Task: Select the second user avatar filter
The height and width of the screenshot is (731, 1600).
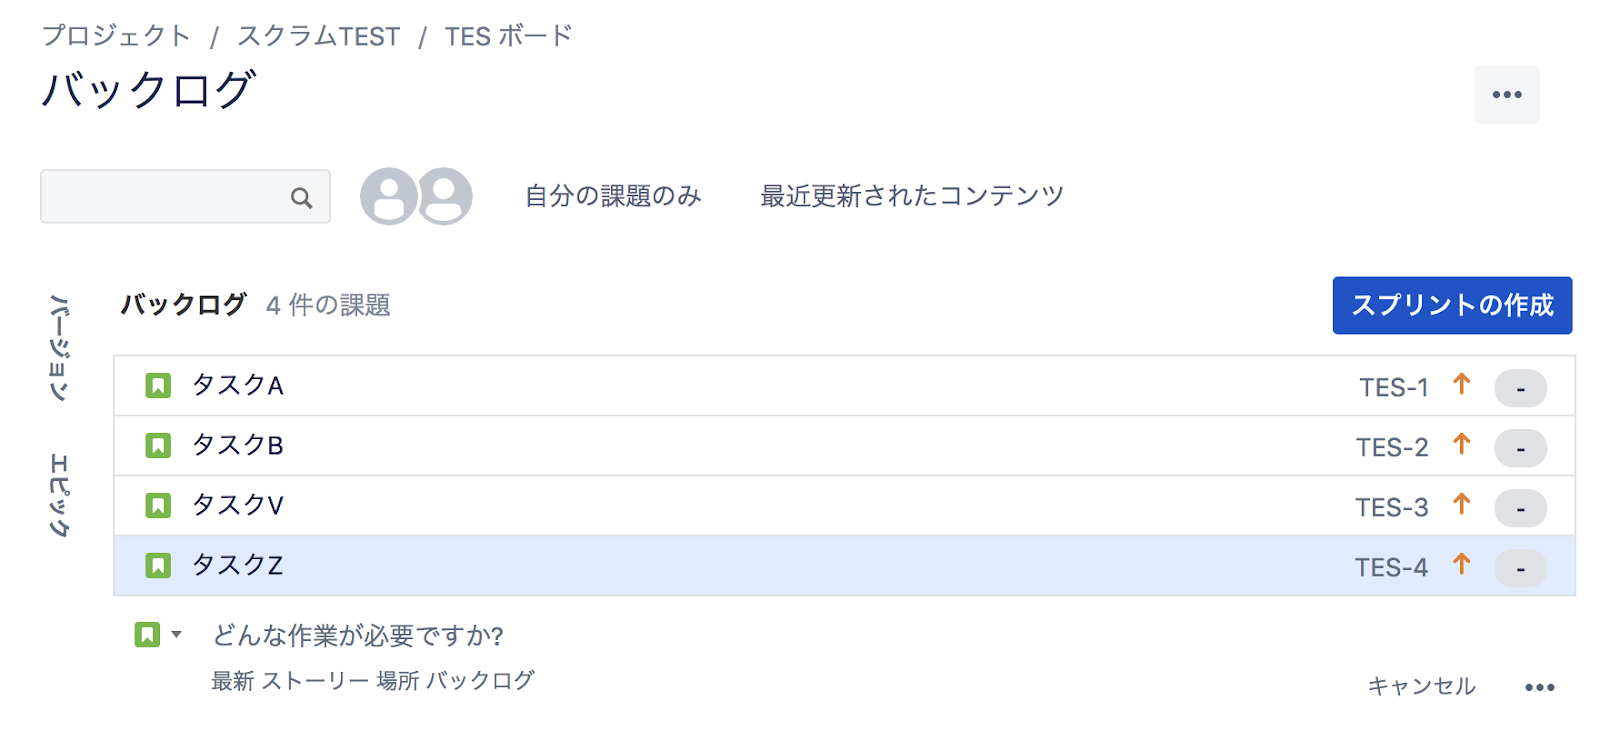Action: [445, 196]
